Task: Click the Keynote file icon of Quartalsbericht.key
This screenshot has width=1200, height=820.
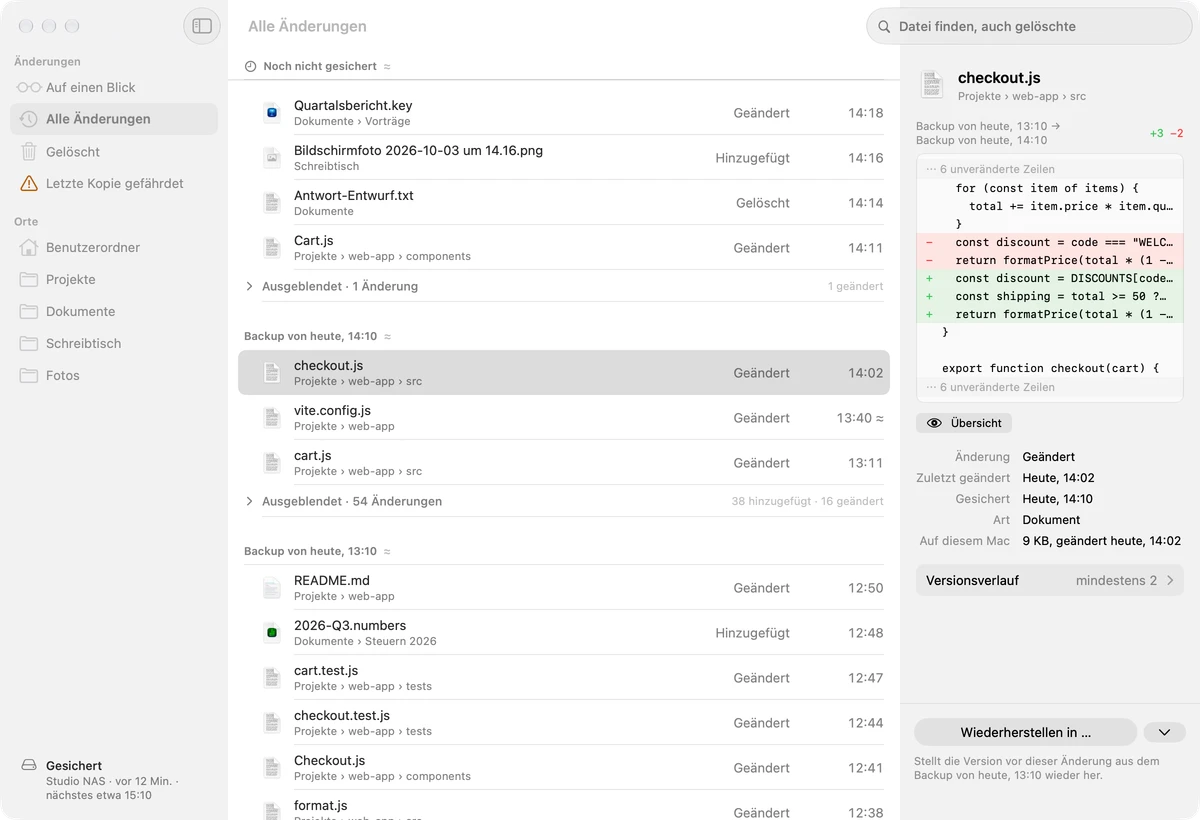Action: (271, 113)
